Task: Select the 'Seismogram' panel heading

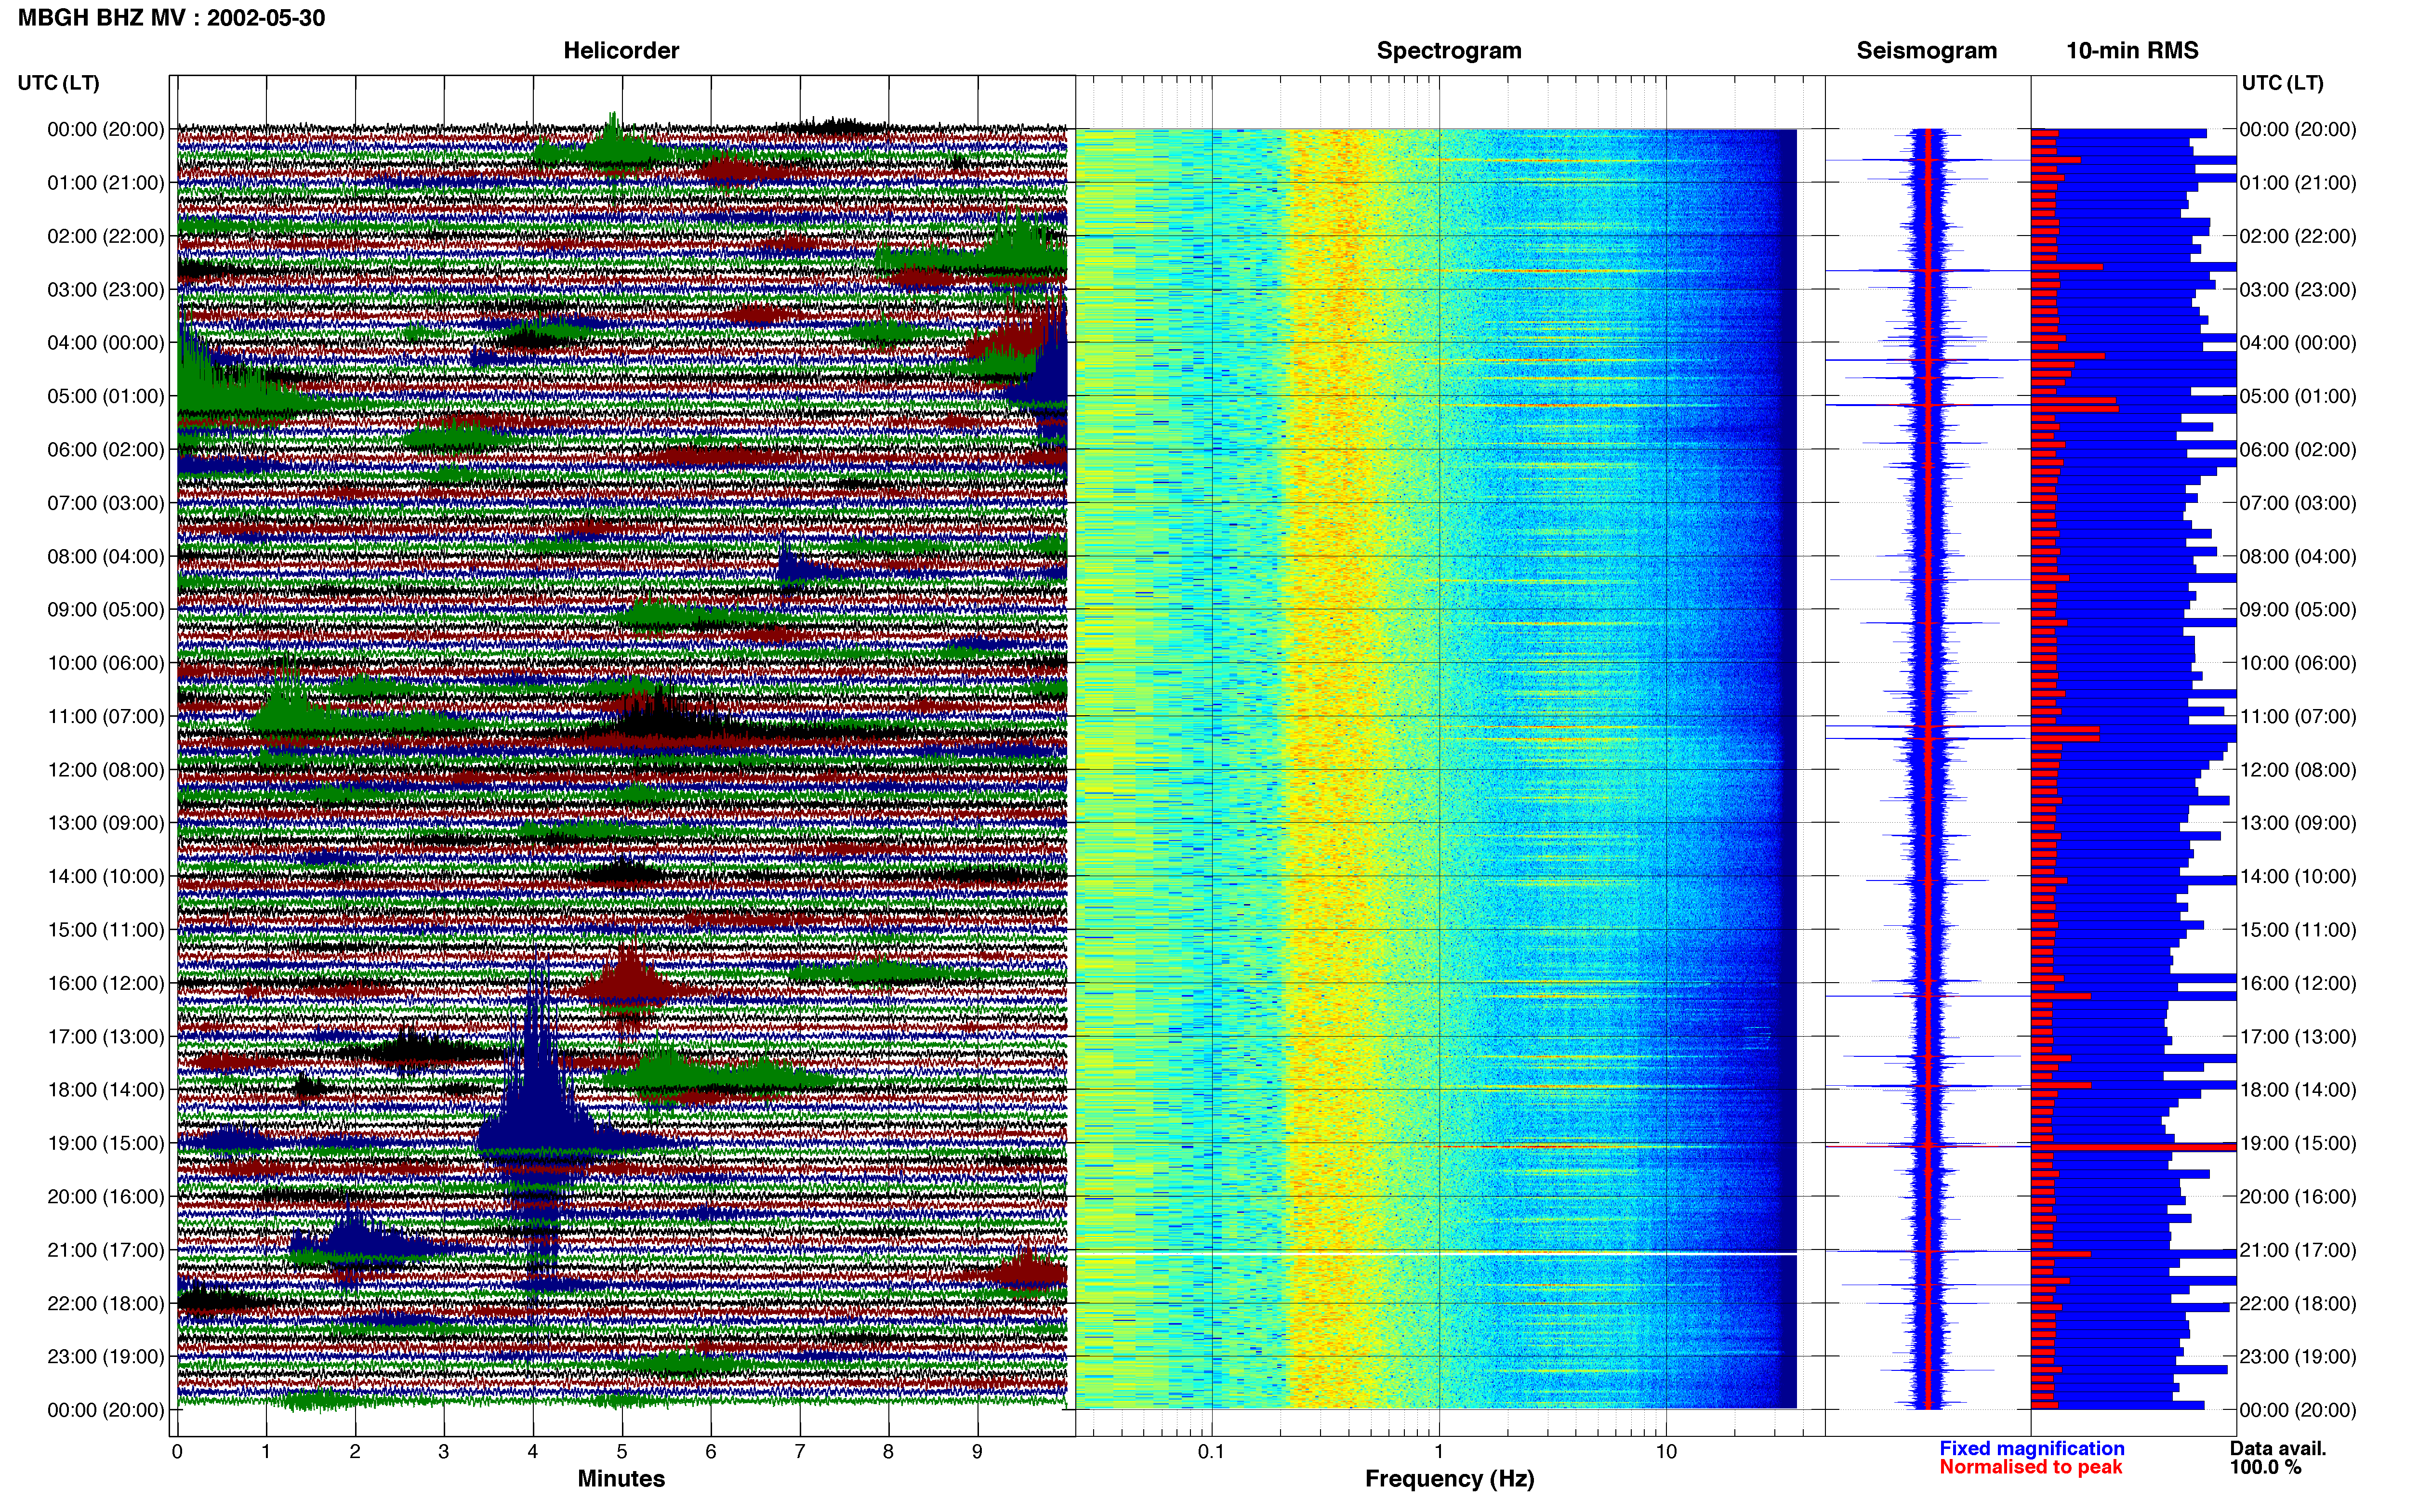Action: click(1926, 51)
